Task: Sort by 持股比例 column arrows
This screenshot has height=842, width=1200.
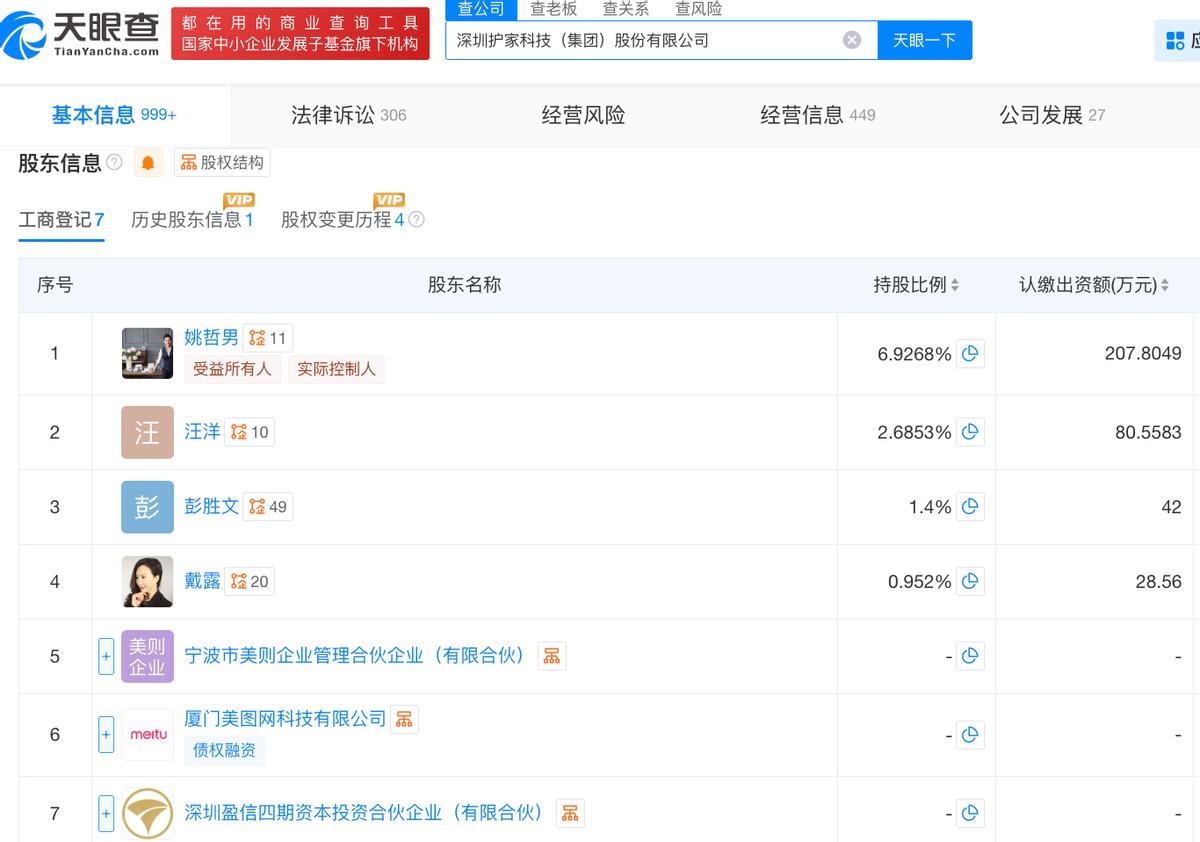Action: [x=955, y=285]
